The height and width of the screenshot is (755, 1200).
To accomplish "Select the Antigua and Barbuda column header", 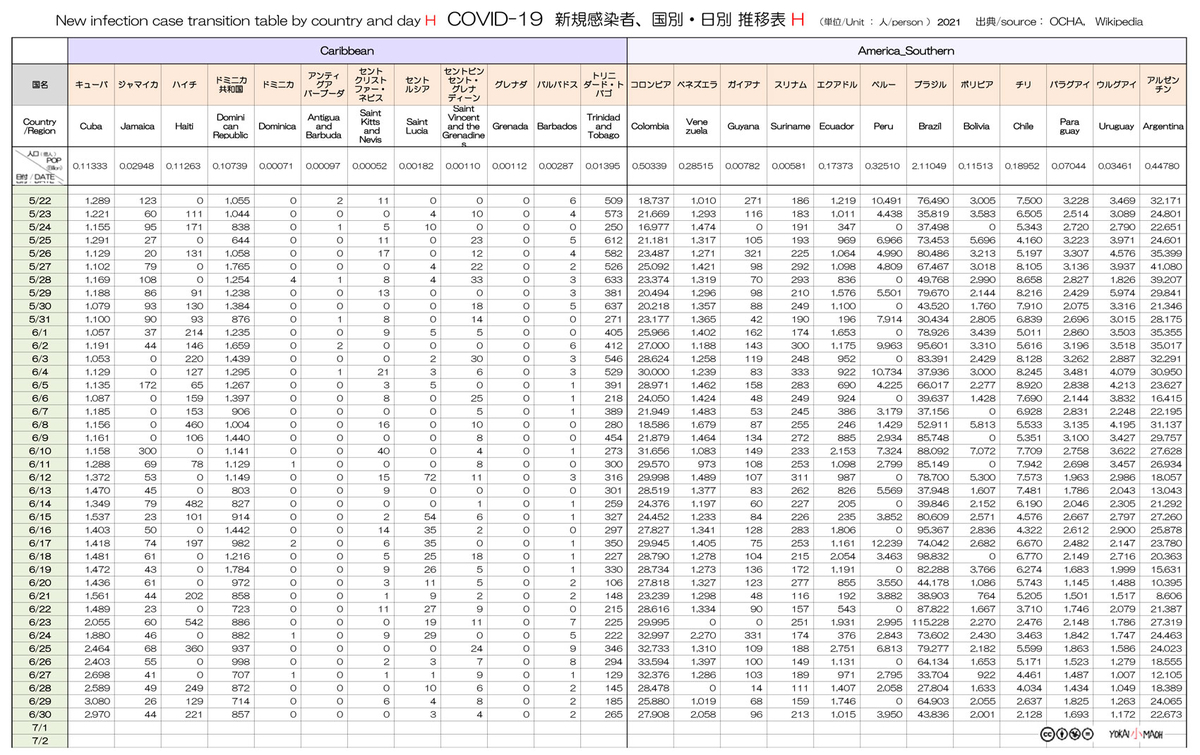I will tap(323, 126).
